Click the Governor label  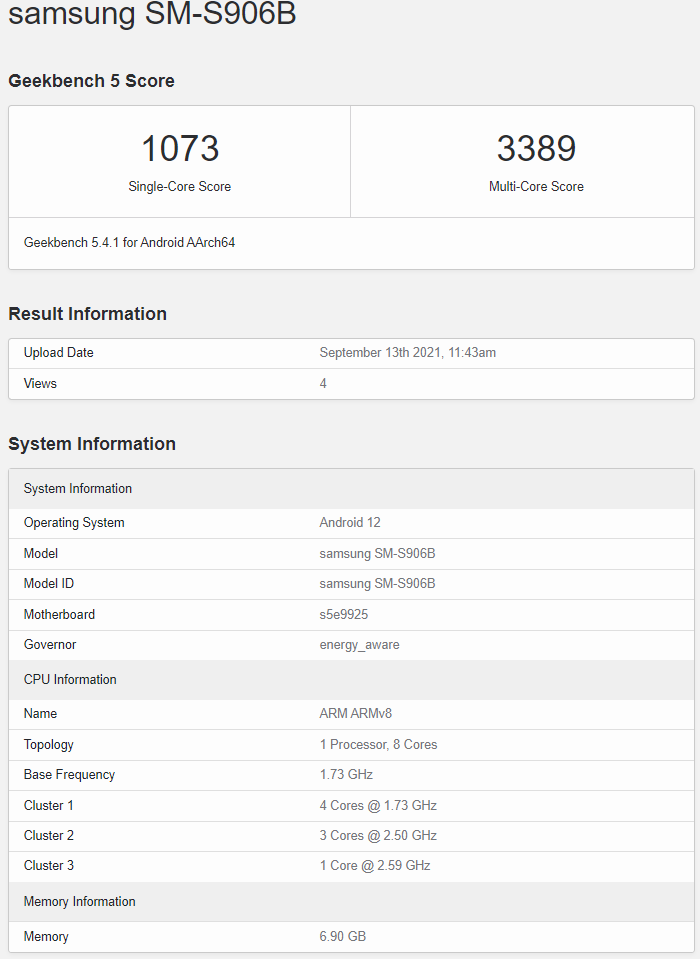point(50,645)
